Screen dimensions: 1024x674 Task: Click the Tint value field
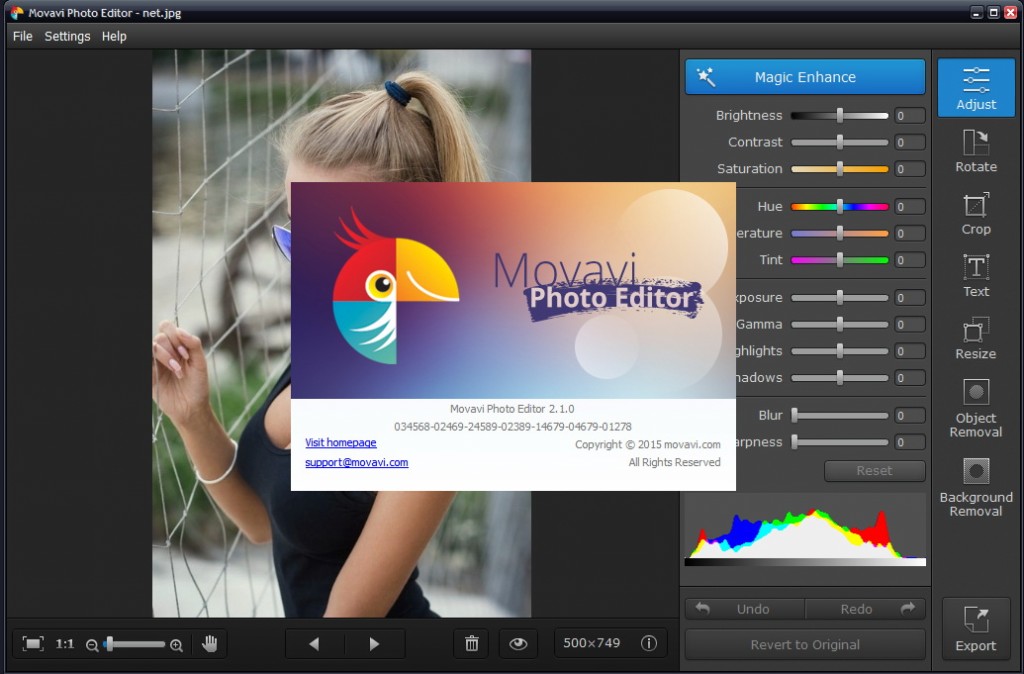coord(909,260)
